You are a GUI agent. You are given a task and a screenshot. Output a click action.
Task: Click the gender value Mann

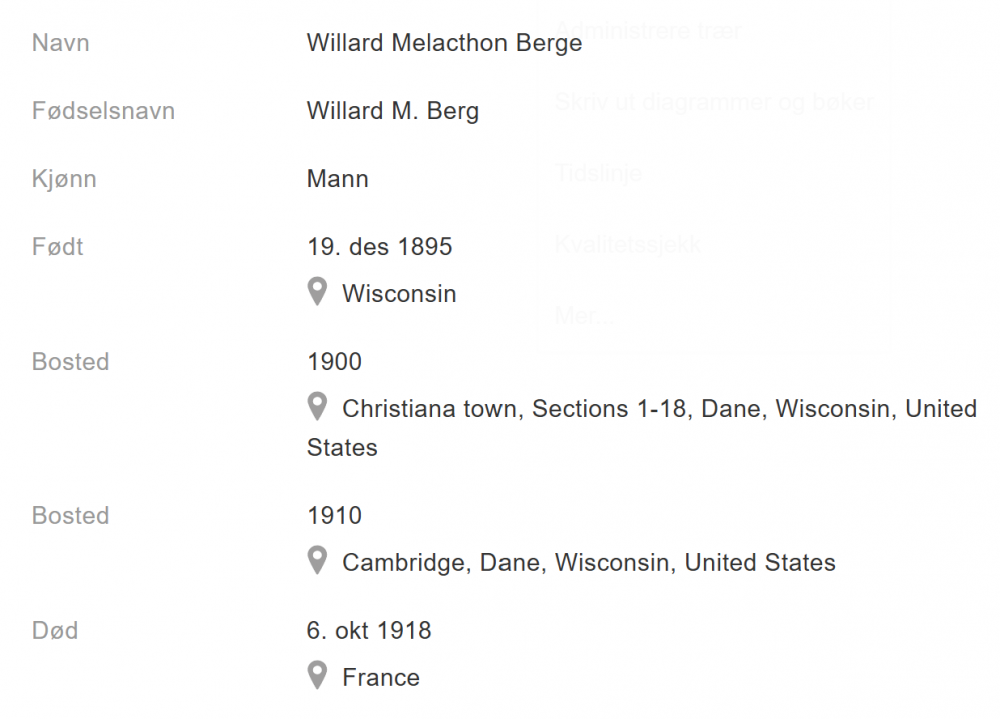(337, 179)
